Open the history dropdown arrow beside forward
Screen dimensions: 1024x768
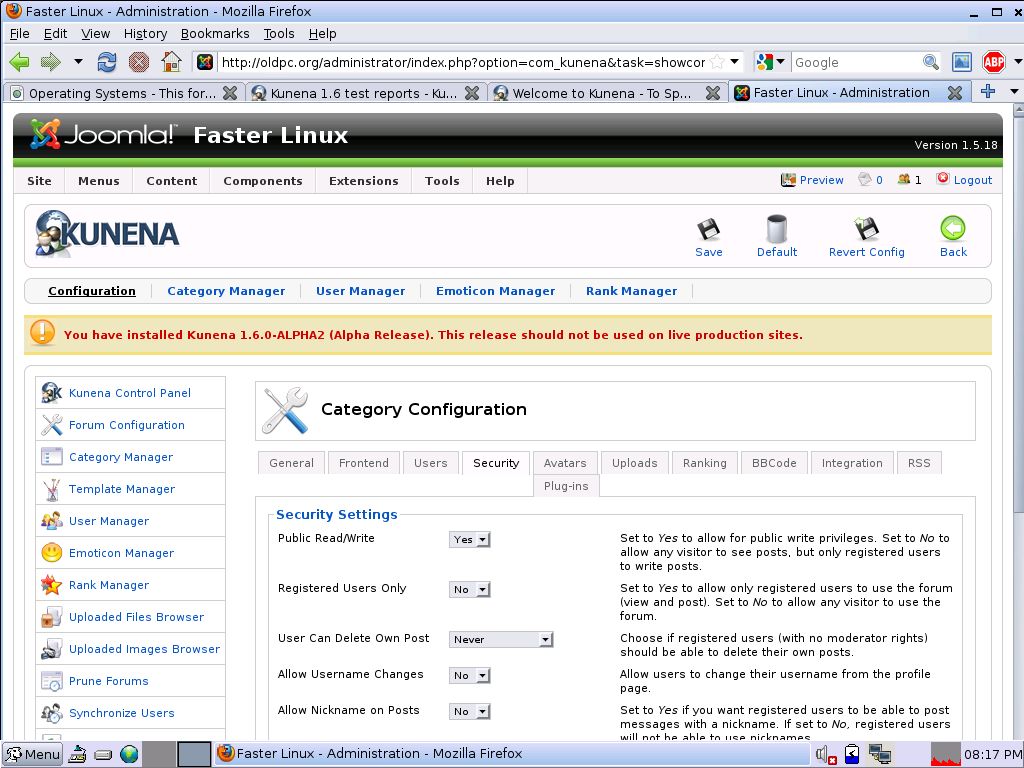pyautogui.click(x=78, y=62)
